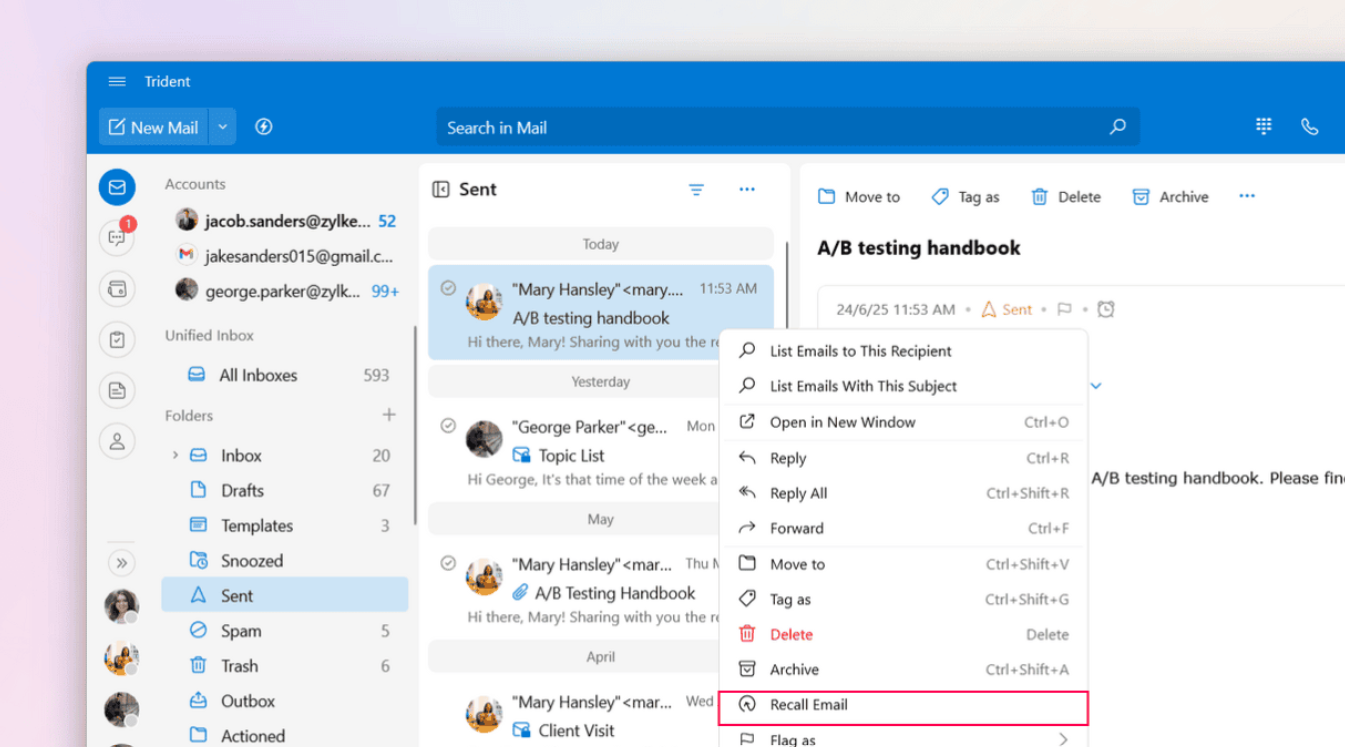Viewport: 1345px width, 747px height.
Task: Choose Delete from context menu
Action: click(903, 634)
